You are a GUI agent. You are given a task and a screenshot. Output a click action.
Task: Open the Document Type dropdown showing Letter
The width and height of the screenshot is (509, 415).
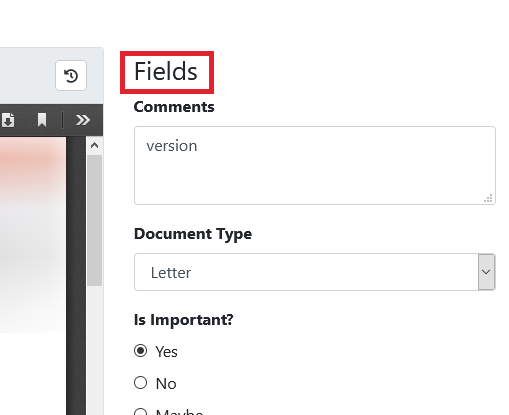[x=315, y=272]
